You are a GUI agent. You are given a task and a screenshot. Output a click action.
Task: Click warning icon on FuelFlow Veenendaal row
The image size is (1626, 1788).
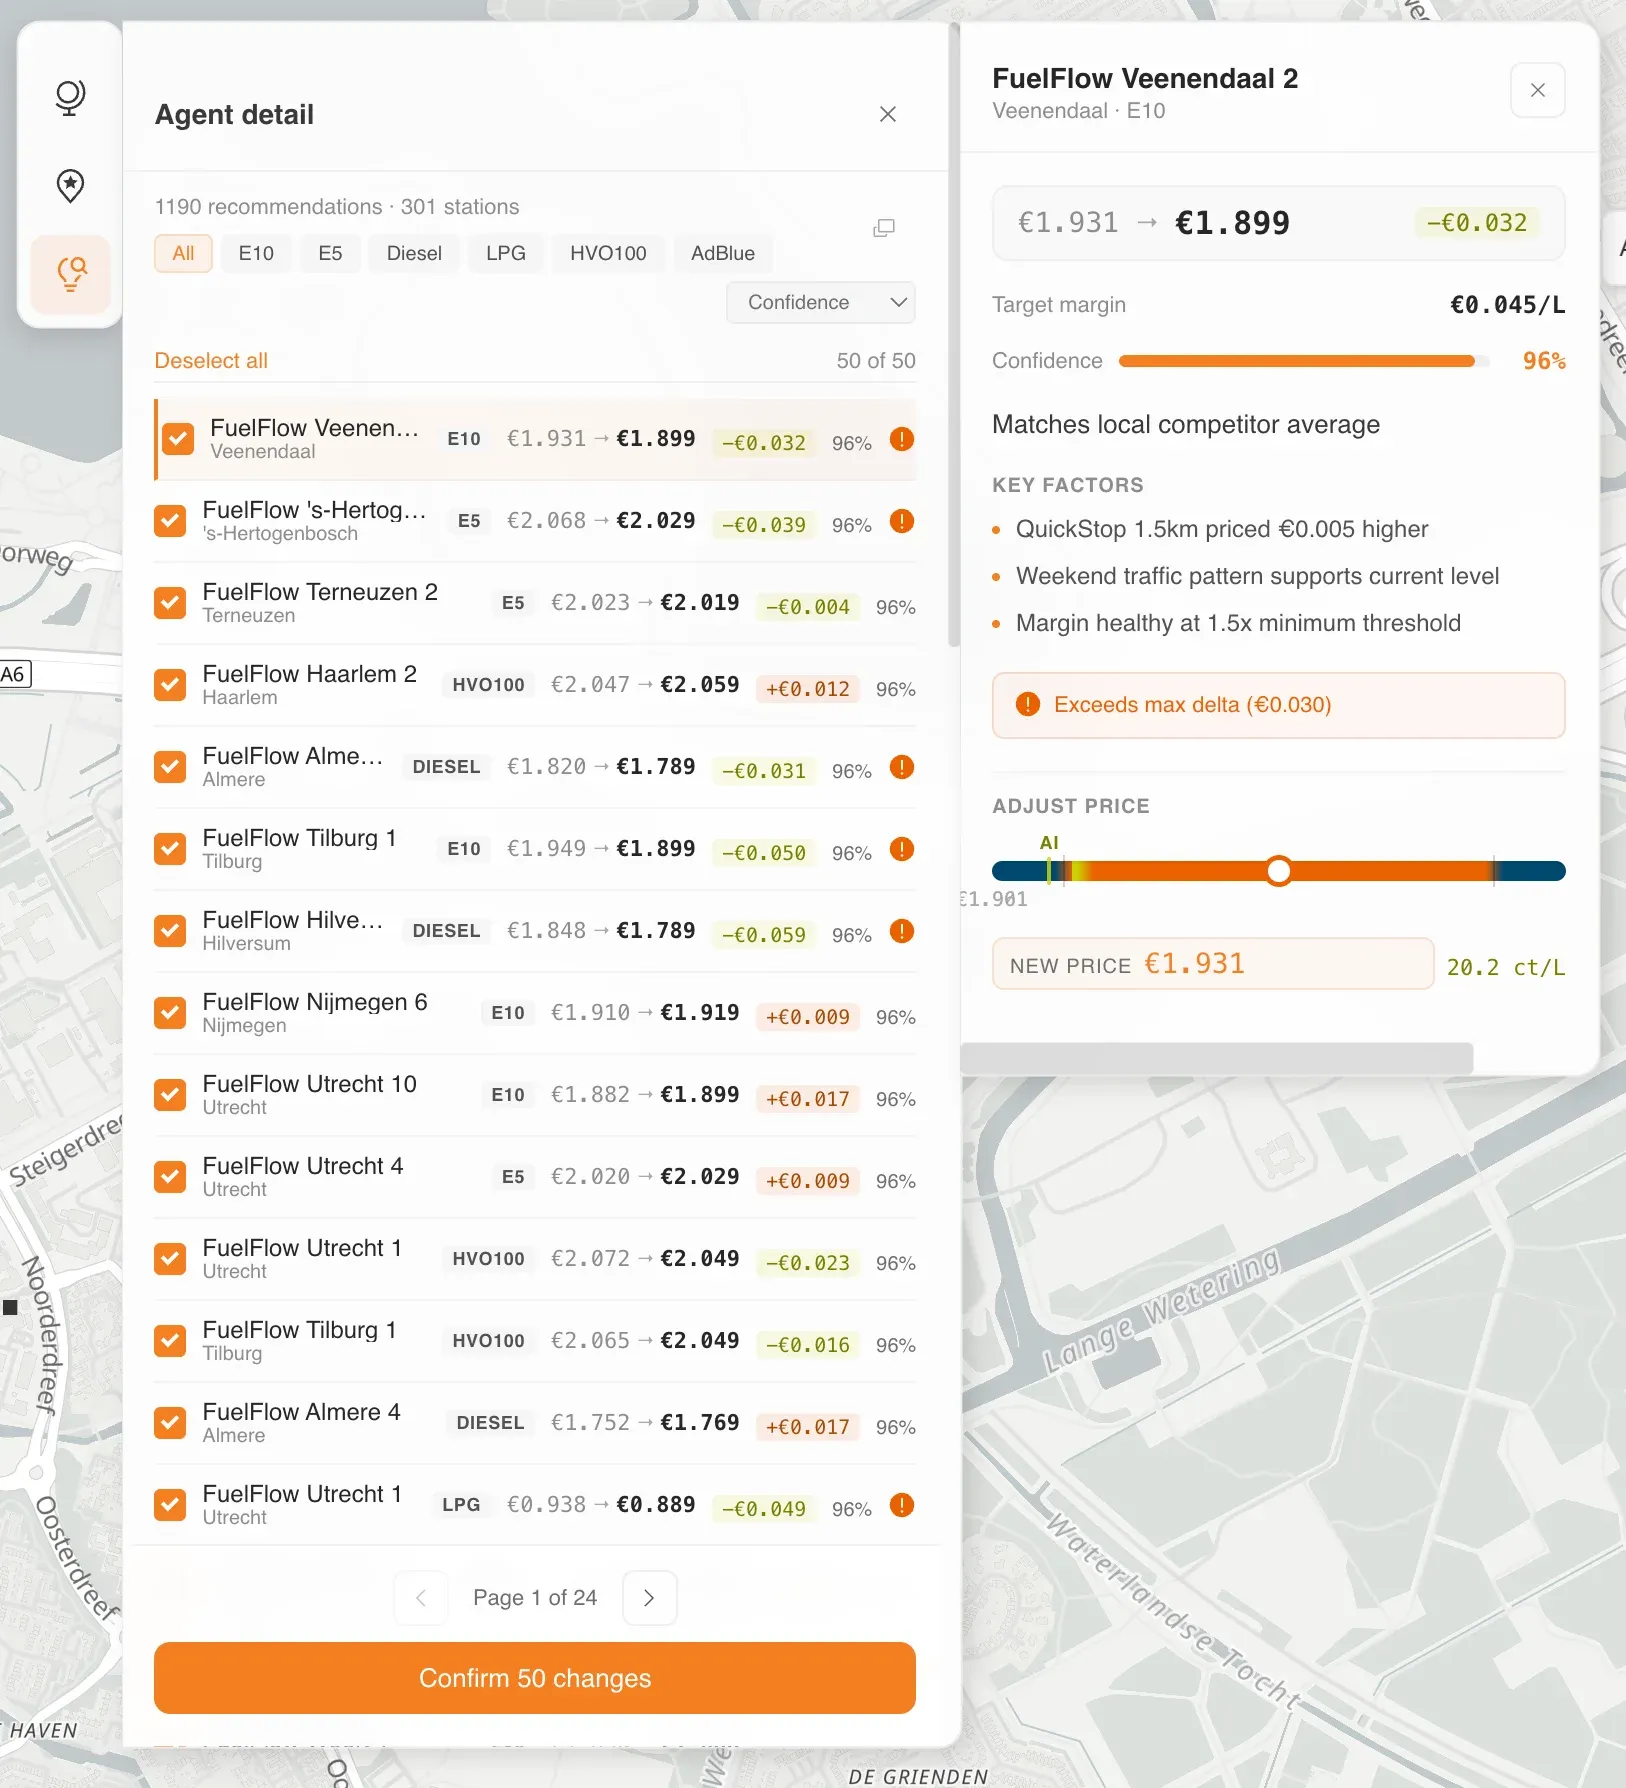coord(902,439)
